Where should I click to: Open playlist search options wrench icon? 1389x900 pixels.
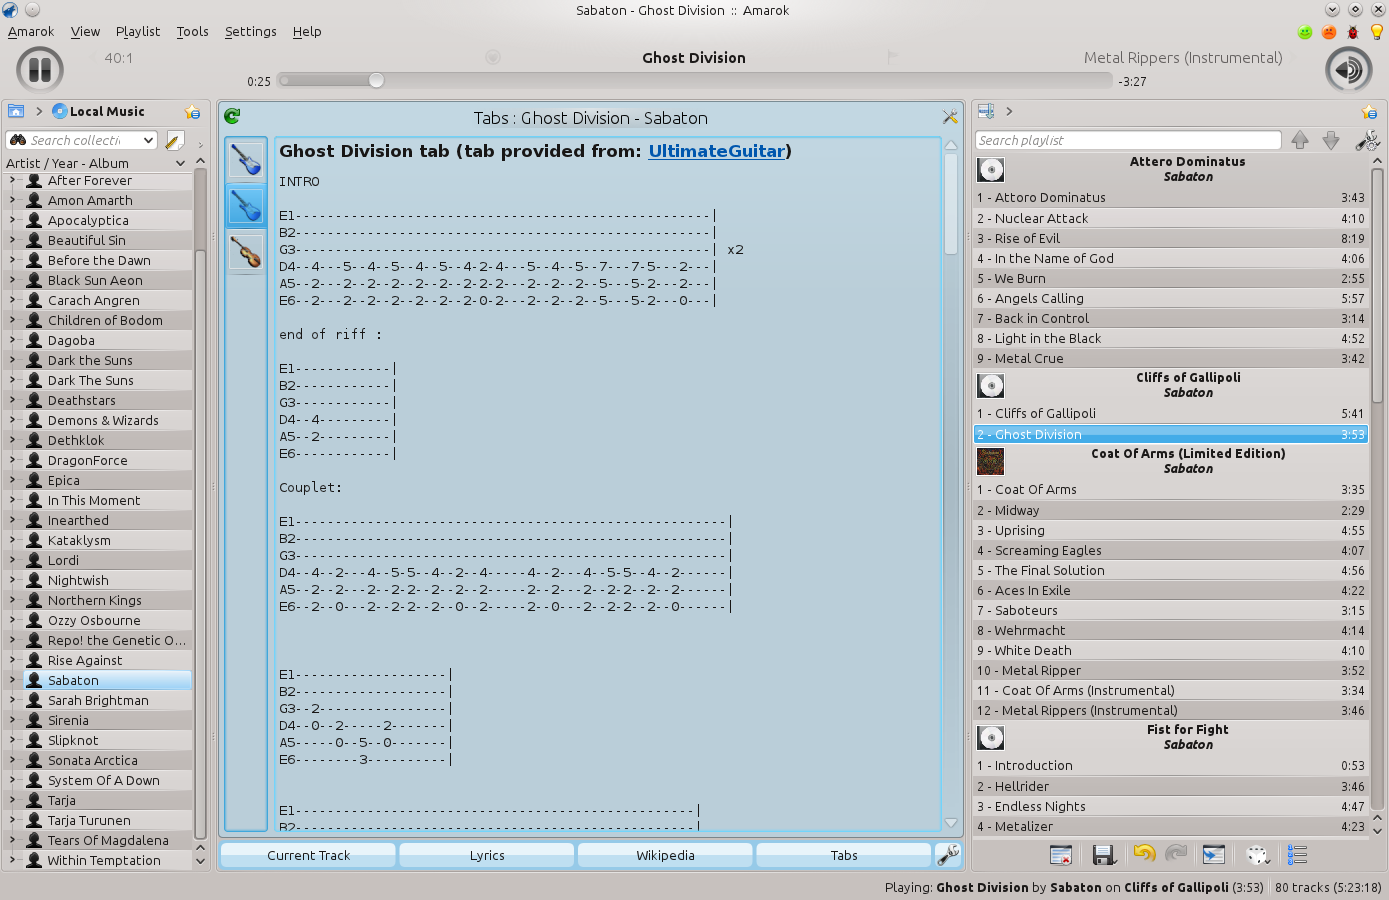click(x=1367, y=140)
